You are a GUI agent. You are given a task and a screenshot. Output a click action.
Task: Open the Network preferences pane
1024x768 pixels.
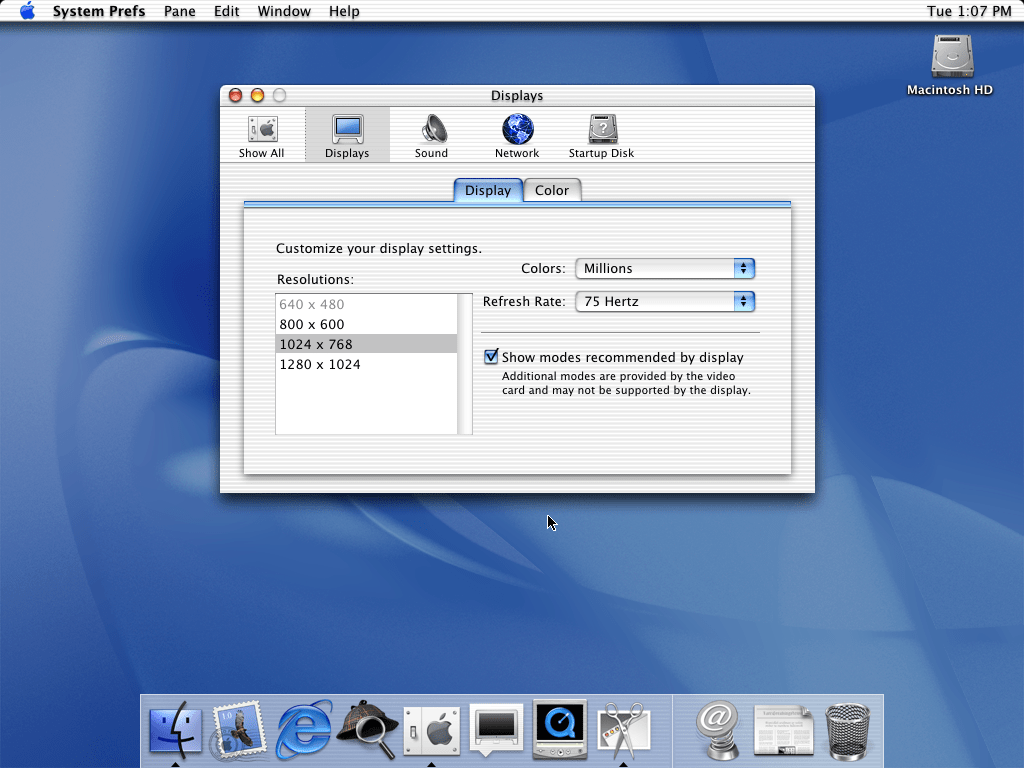[517, 136]
